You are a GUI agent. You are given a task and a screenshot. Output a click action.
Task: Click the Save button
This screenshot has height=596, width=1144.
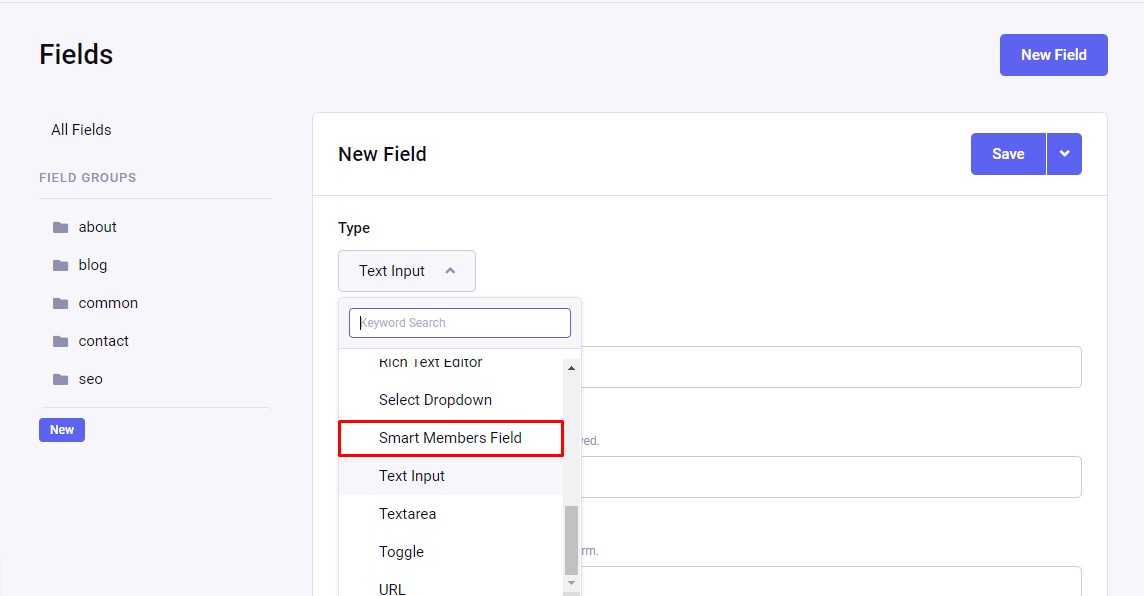(x=1008, y=154)
